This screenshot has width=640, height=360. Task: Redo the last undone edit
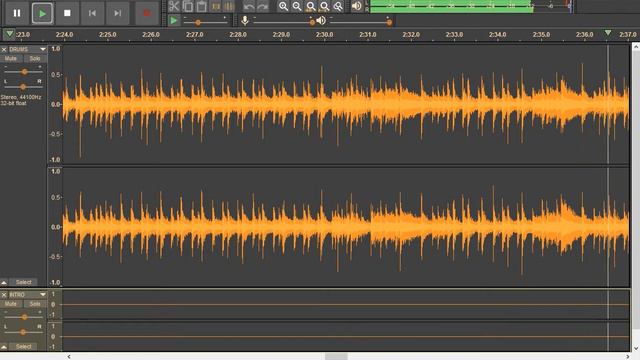(x=262, y=6)
